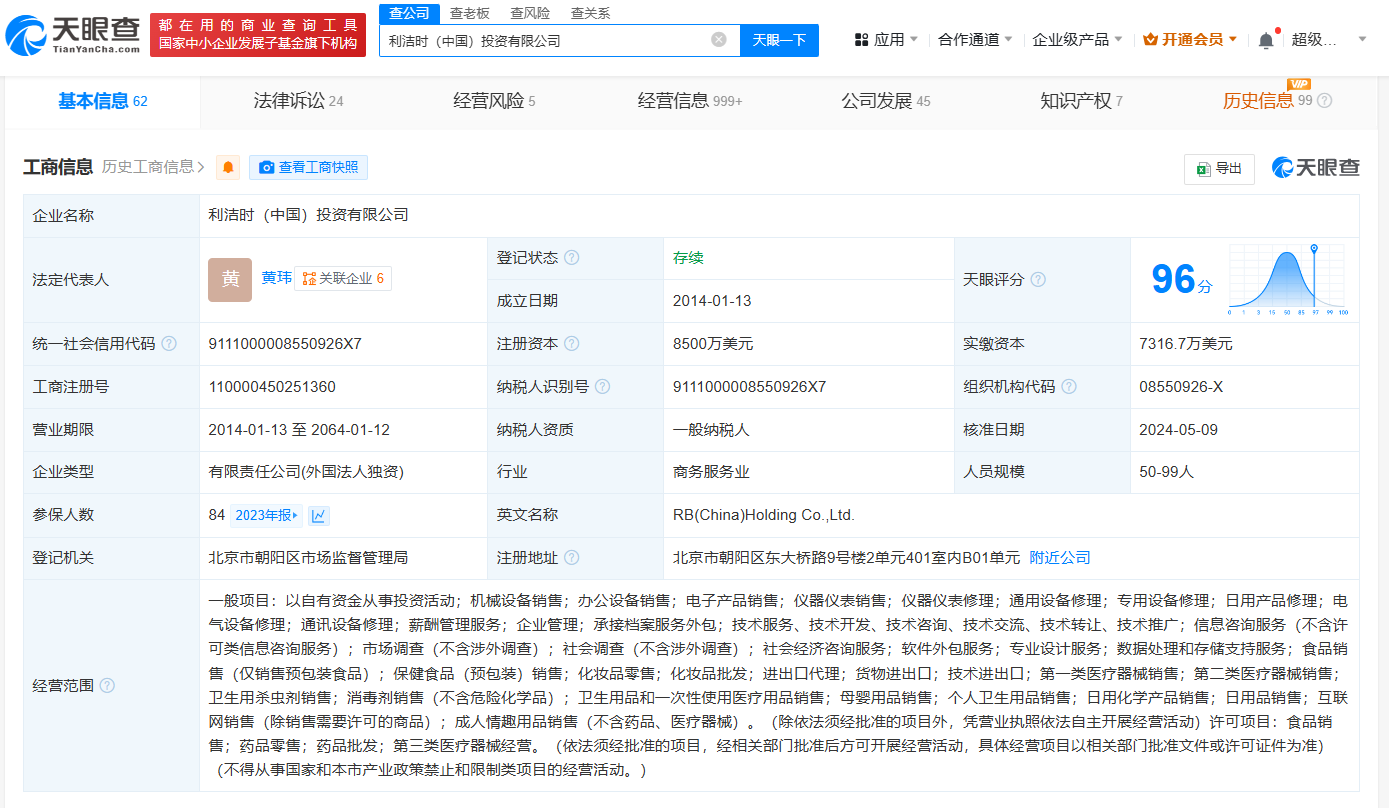
Task: Click the 天眼一下 search button
Action: pyautogui.click(x=779, y=40)
